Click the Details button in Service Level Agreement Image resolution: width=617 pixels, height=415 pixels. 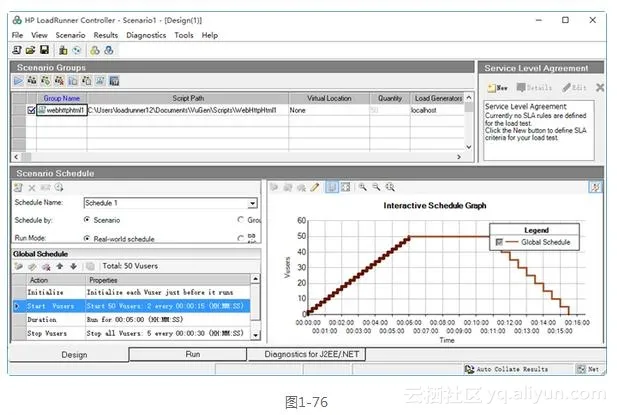click(x=534, y=87)
